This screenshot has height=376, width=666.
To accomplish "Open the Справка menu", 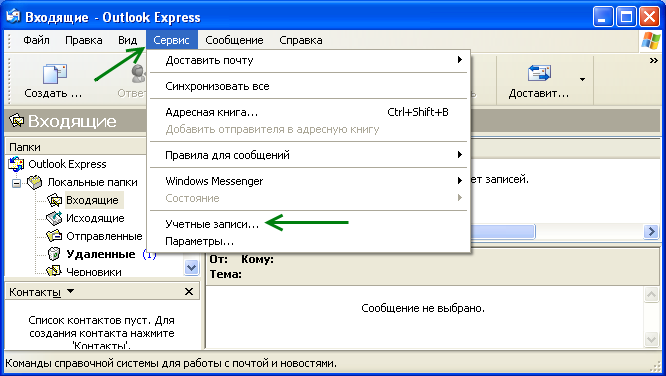I will point(301,40).
